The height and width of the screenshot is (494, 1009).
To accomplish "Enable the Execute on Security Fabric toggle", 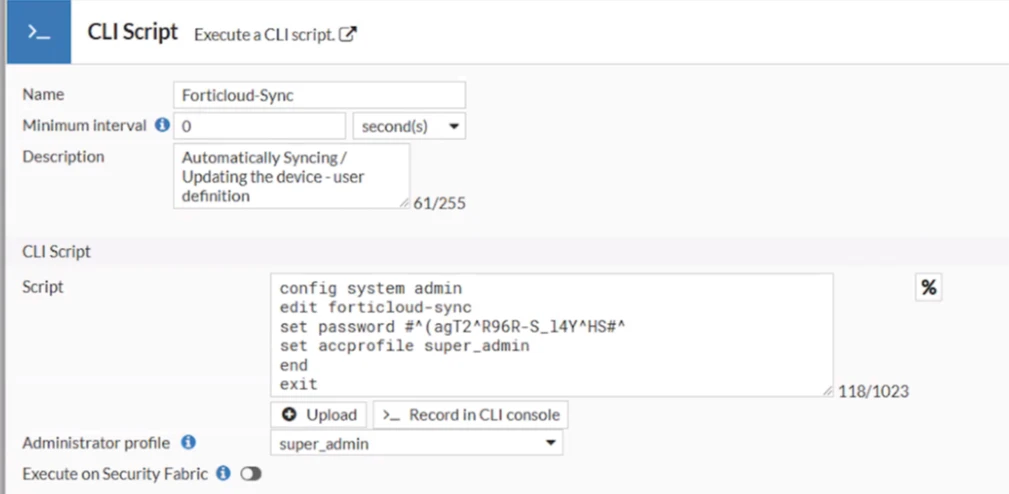I will coord(250,474).
